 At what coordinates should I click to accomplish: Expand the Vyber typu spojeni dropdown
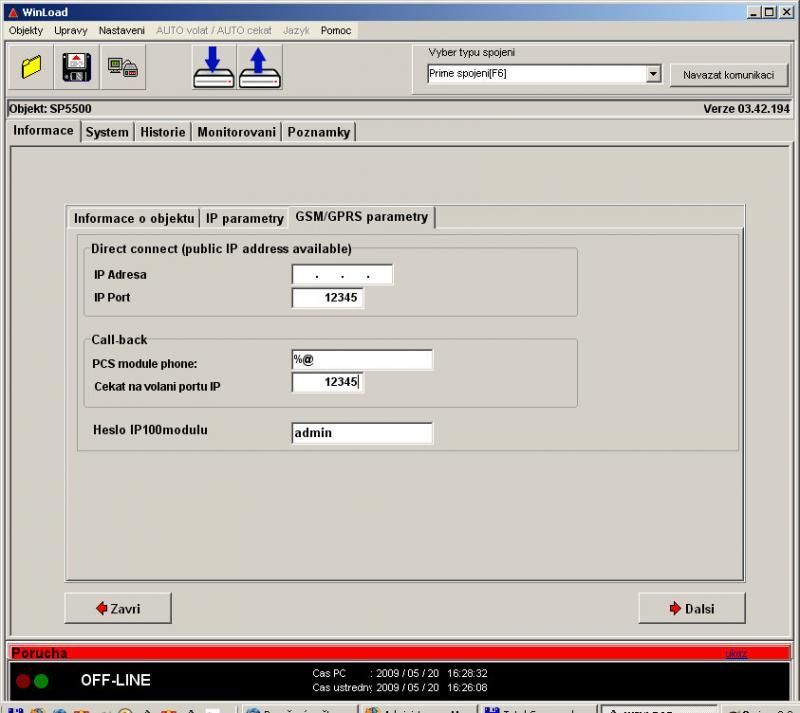pos(654,74)
